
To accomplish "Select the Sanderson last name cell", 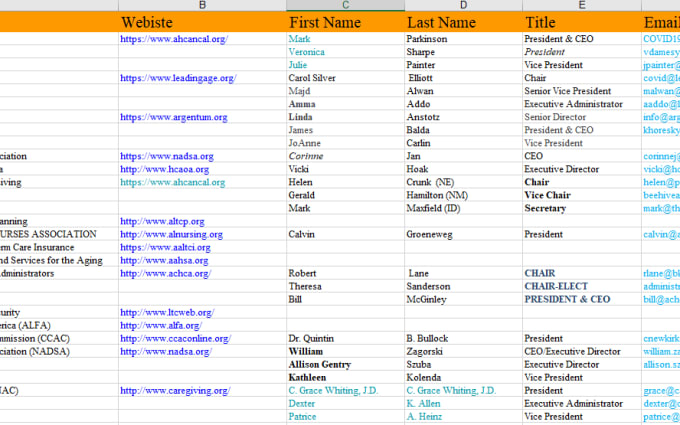I will (x=464, y=286).
